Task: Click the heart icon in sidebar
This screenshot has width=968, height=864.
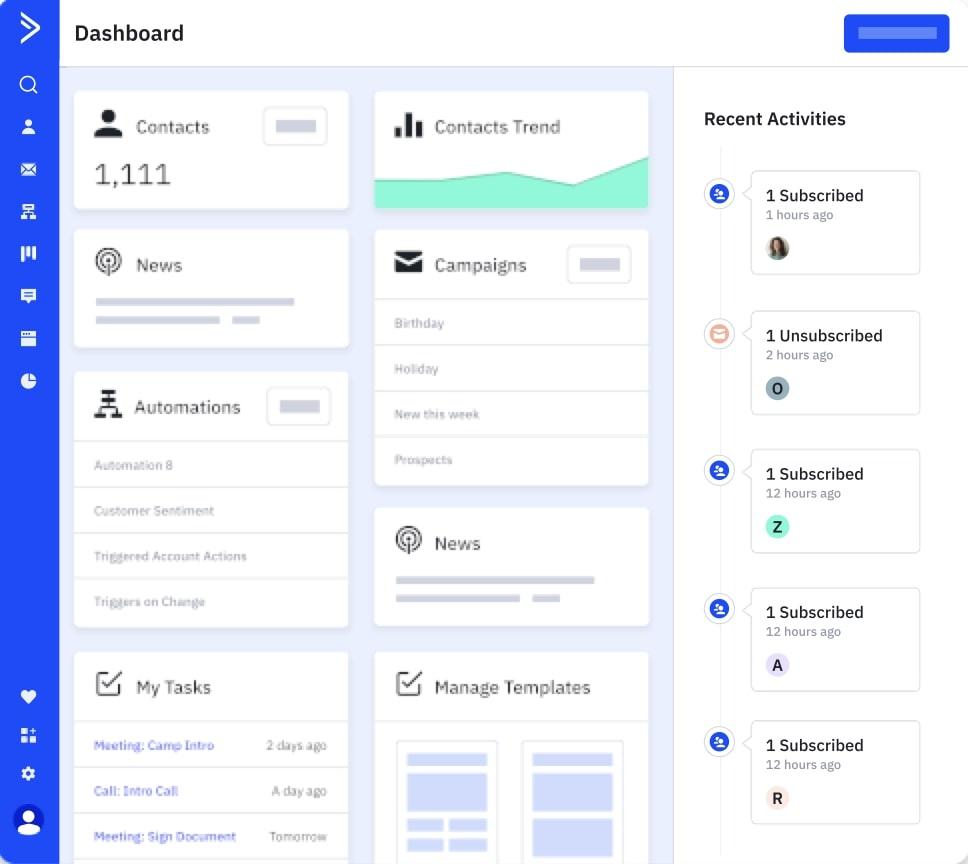Action: click(28, 697)
